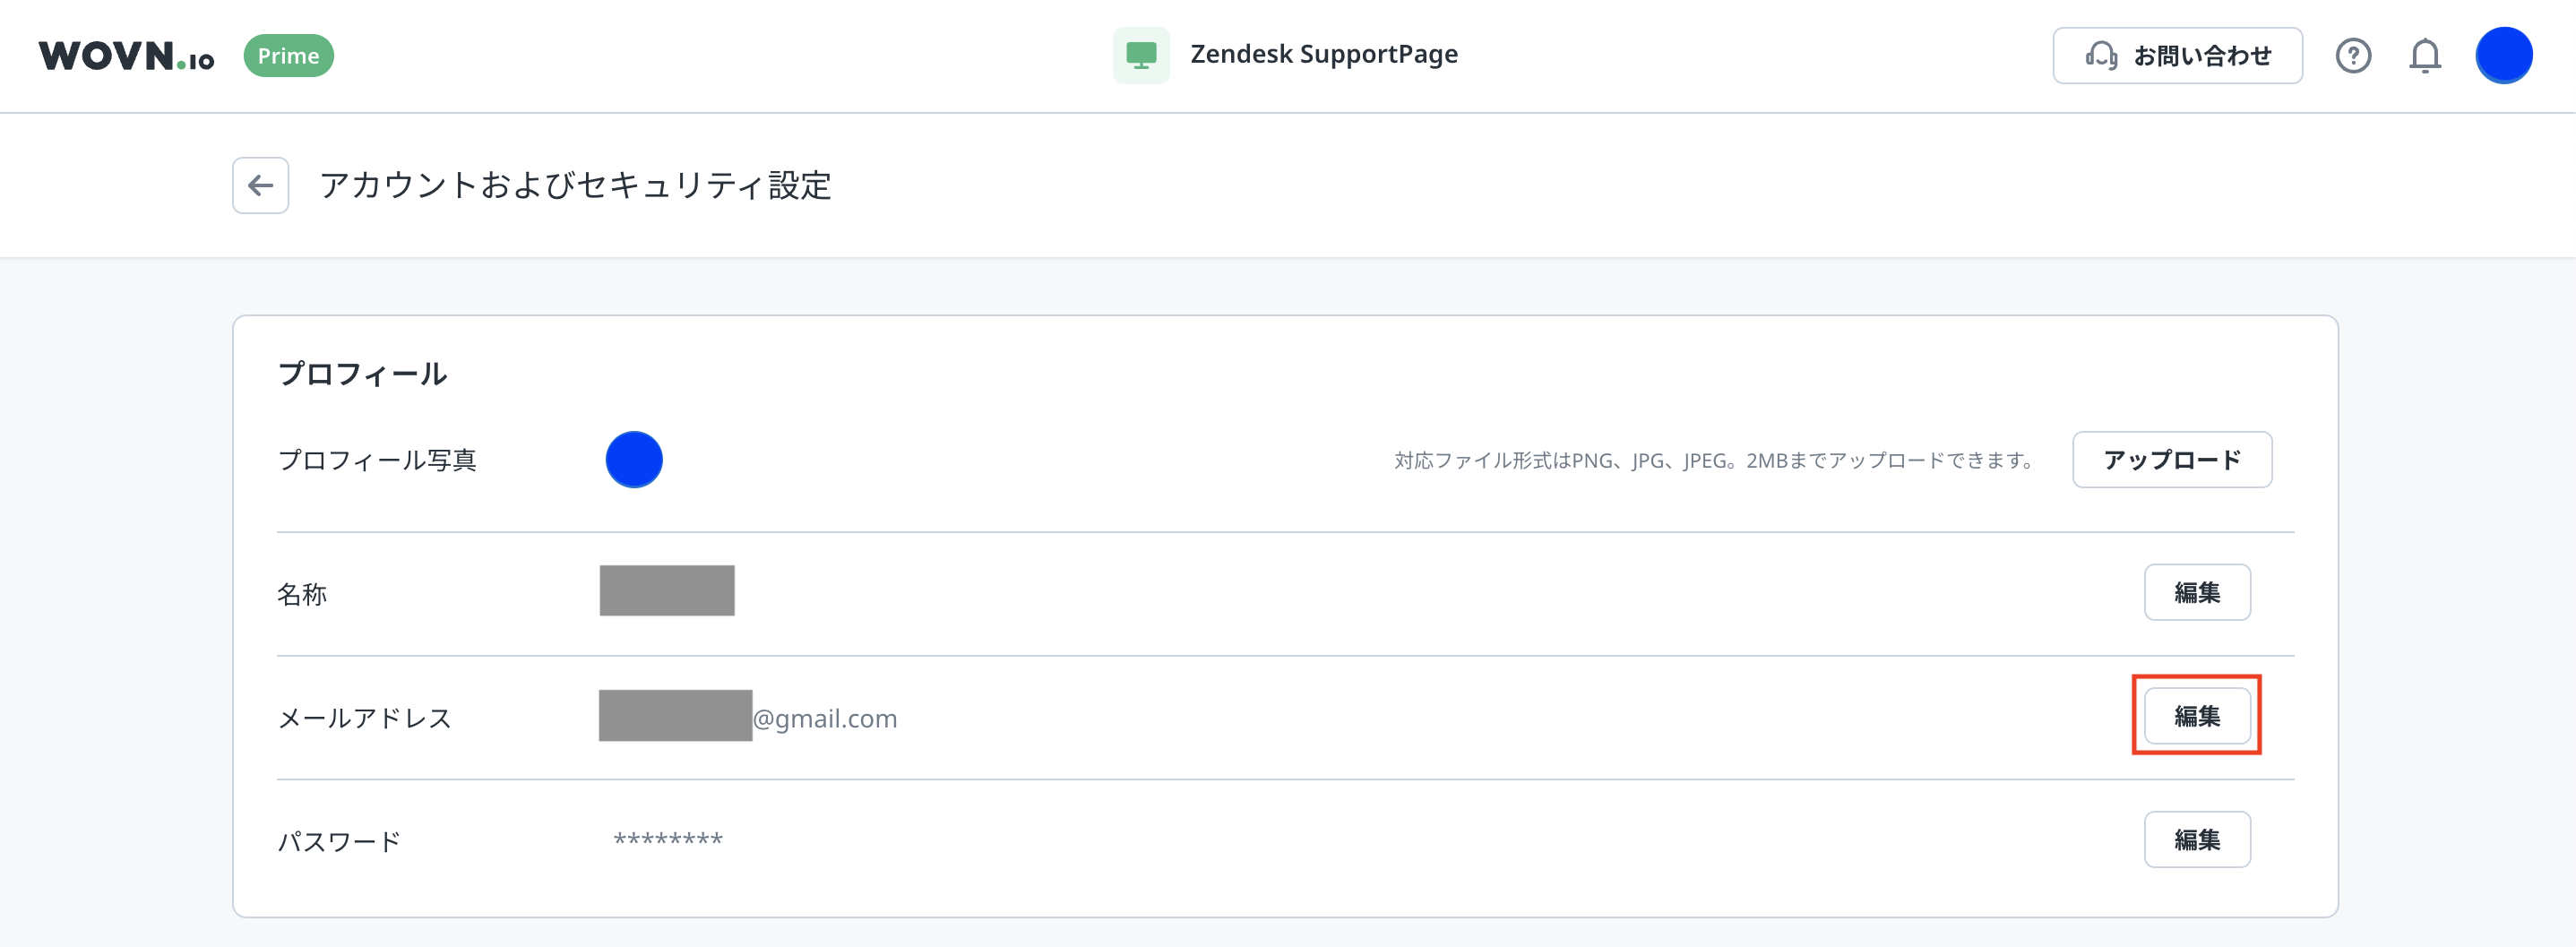
Task: Click the アカウントおよびセキュリティ設定 page title
Action: click(575, 185)
